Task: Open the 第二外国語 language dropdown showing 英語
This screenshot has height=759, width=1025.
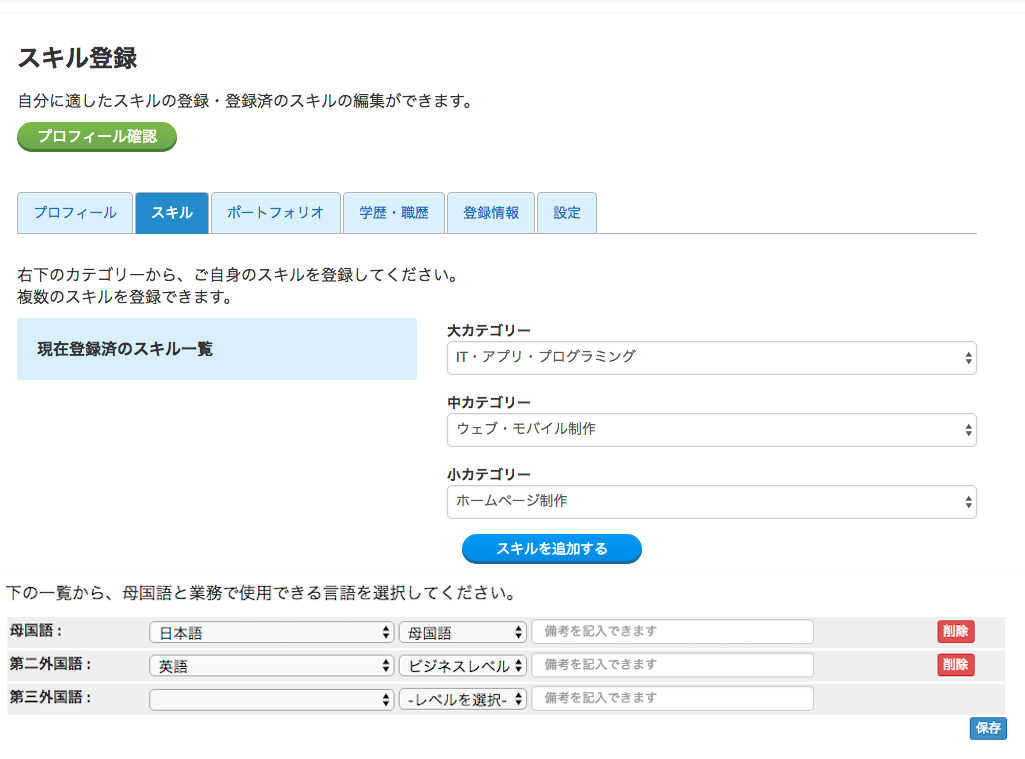Action: pyautogui.click(x=271, y=666)
